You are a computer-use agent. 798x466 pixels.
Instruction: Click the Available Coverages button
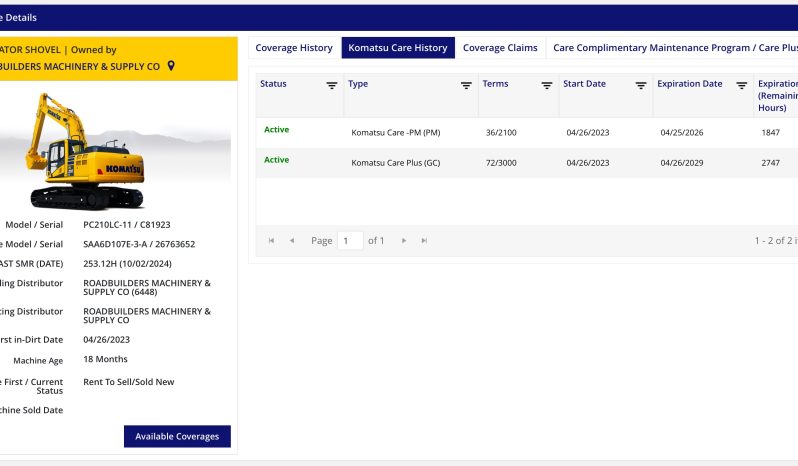coord(177,436)
